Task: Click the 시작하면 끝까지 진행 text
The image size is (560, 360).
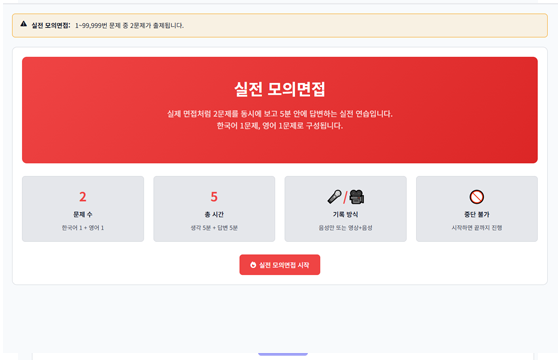Action: click(x=477, y=228)
